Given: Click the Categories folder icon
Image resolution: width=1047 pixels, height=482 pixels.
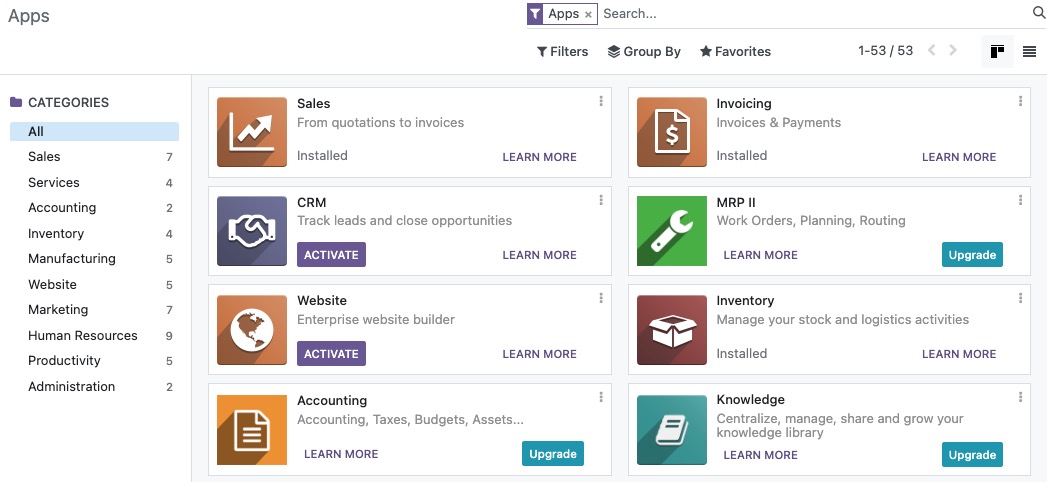Looking at the screenshot, I should (16, 102).
